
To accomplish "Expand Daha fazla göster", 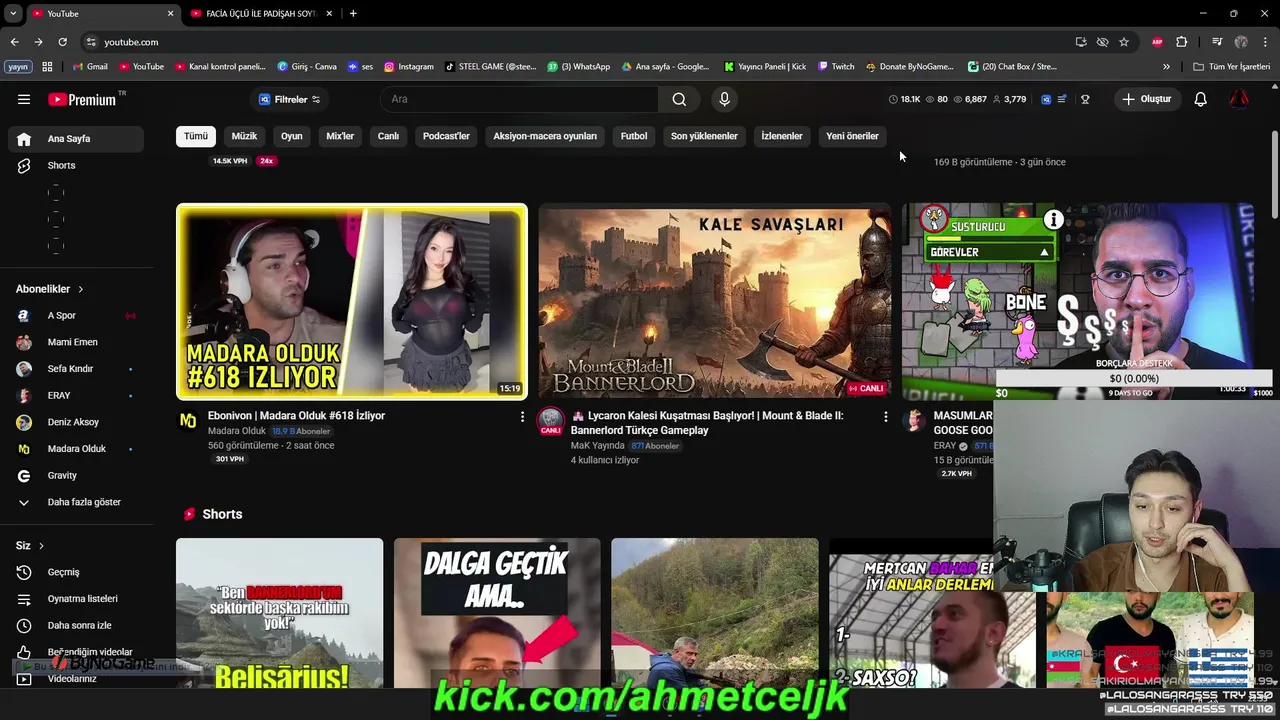I will (x=75, y=502).
